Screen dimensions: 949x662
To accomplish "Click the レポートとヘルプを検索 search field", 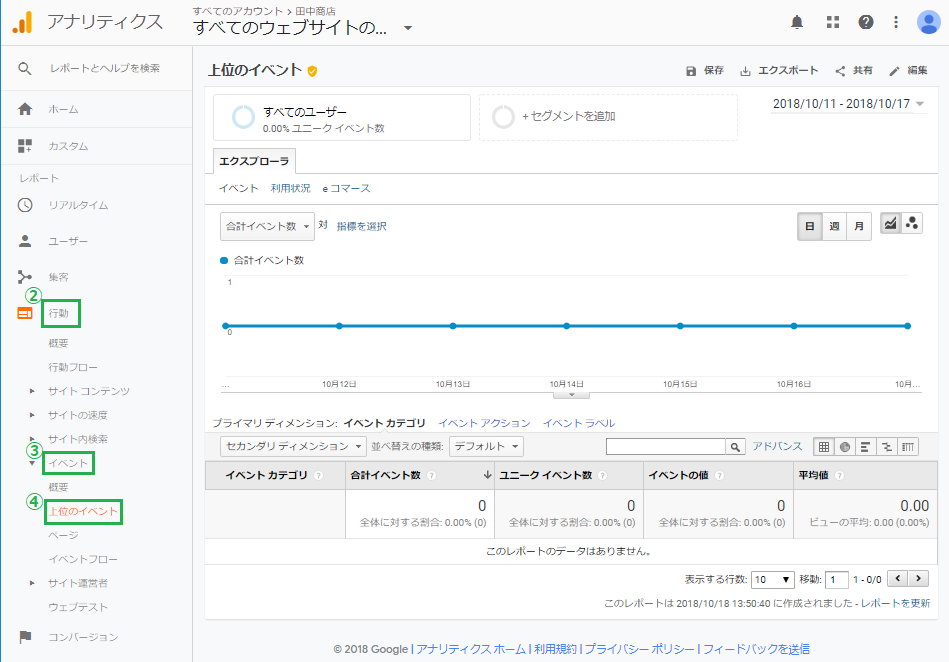I will [105, 68].
